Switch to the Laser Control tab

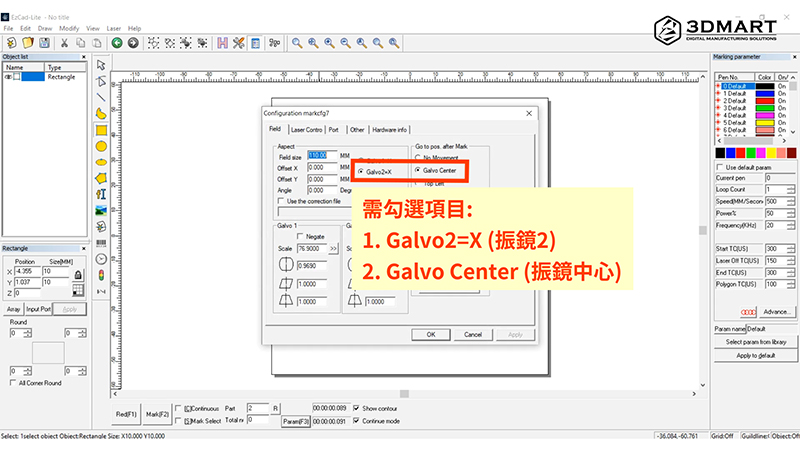[306, 130]
